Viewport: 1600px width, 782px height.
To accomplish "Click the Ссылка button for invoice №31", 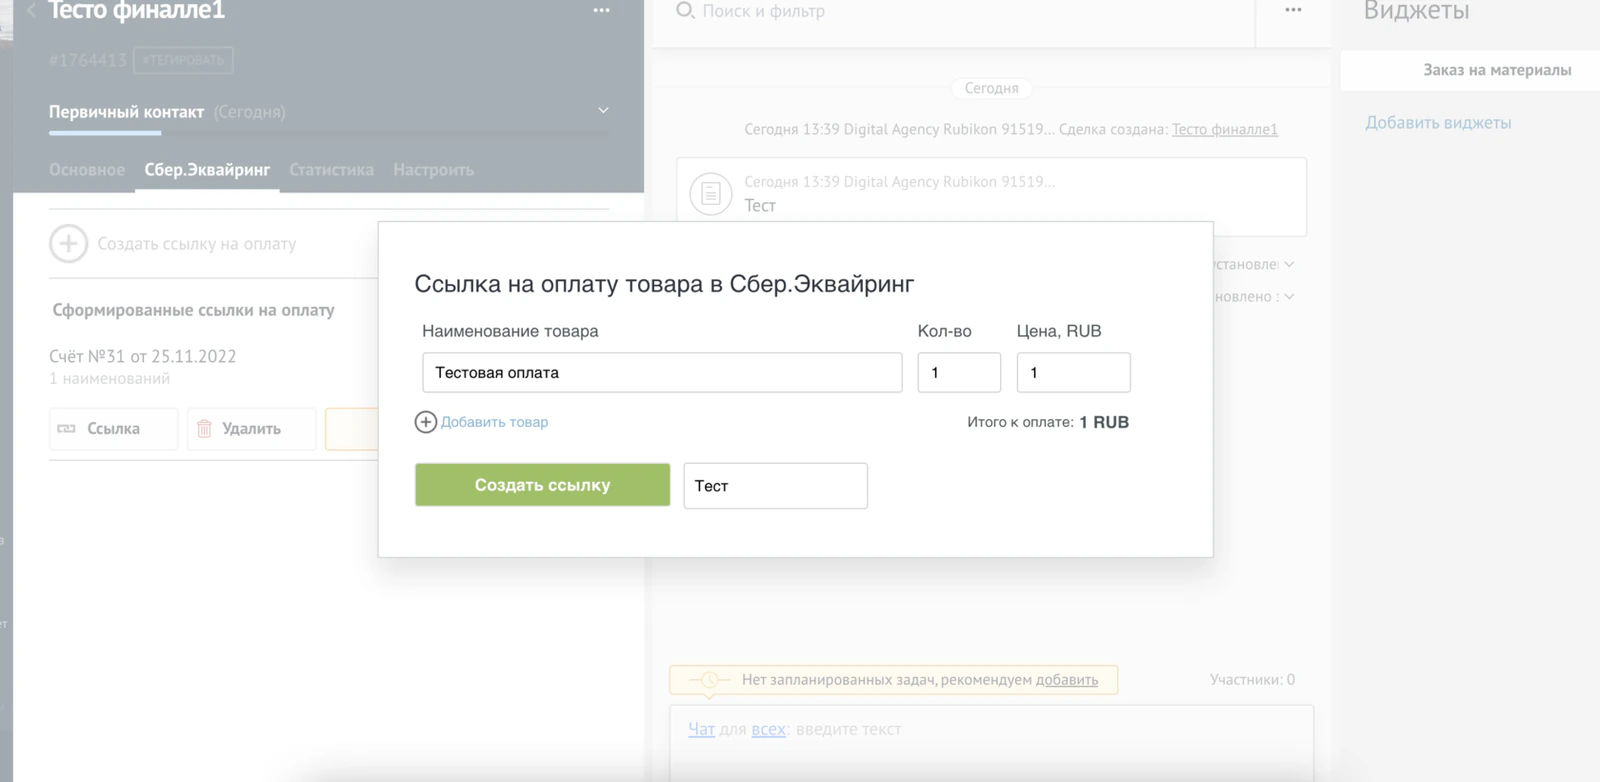I will [x=113, y=428].
